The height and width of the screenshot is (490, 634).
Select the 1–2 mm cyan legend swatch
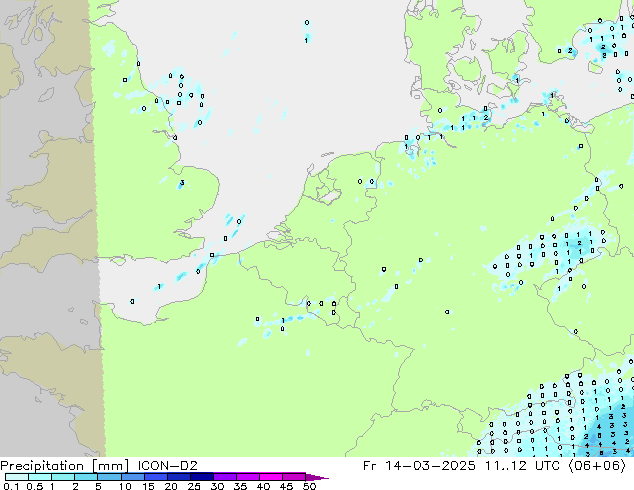click(x=63, y=477)
